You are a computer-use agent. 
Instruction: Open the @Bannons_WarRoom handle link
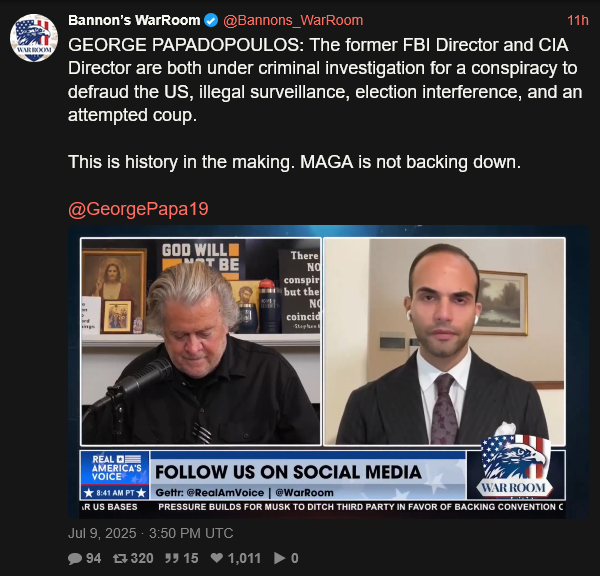point(293,20)
